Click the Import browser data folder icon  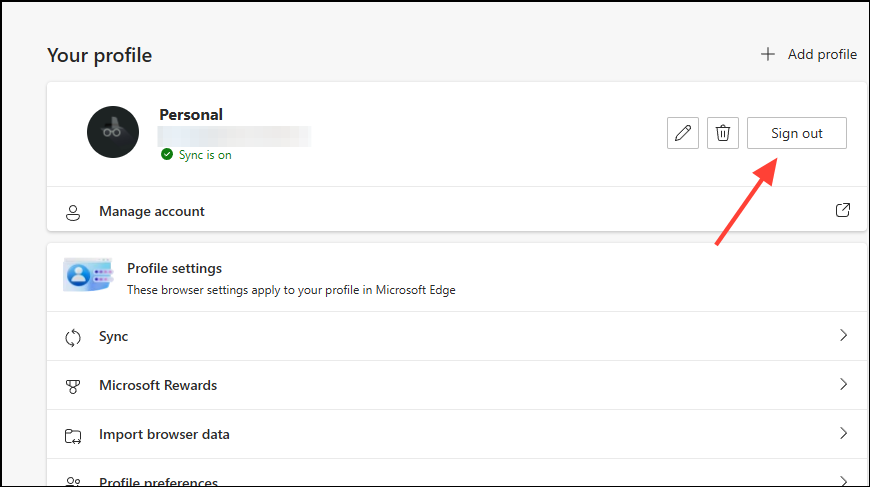pyautogui.click(x=73, y=435)
